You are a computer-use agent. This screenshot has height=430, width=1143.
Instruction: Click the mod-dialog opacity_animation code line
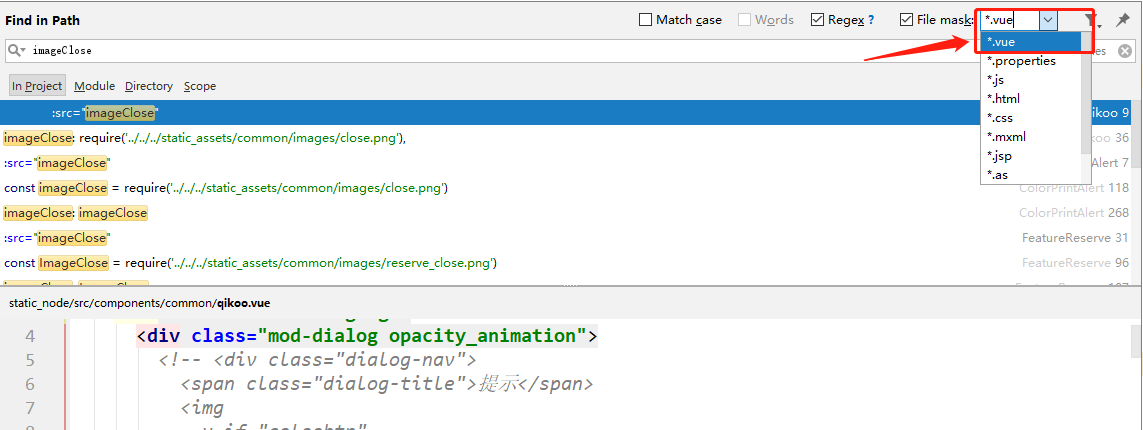(x=367, y=336)
